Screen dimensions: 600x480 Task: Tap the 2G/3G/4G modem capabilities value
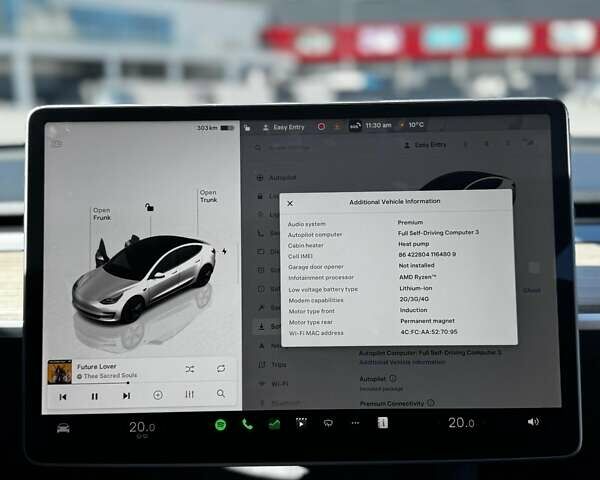[x=414, y=299]
